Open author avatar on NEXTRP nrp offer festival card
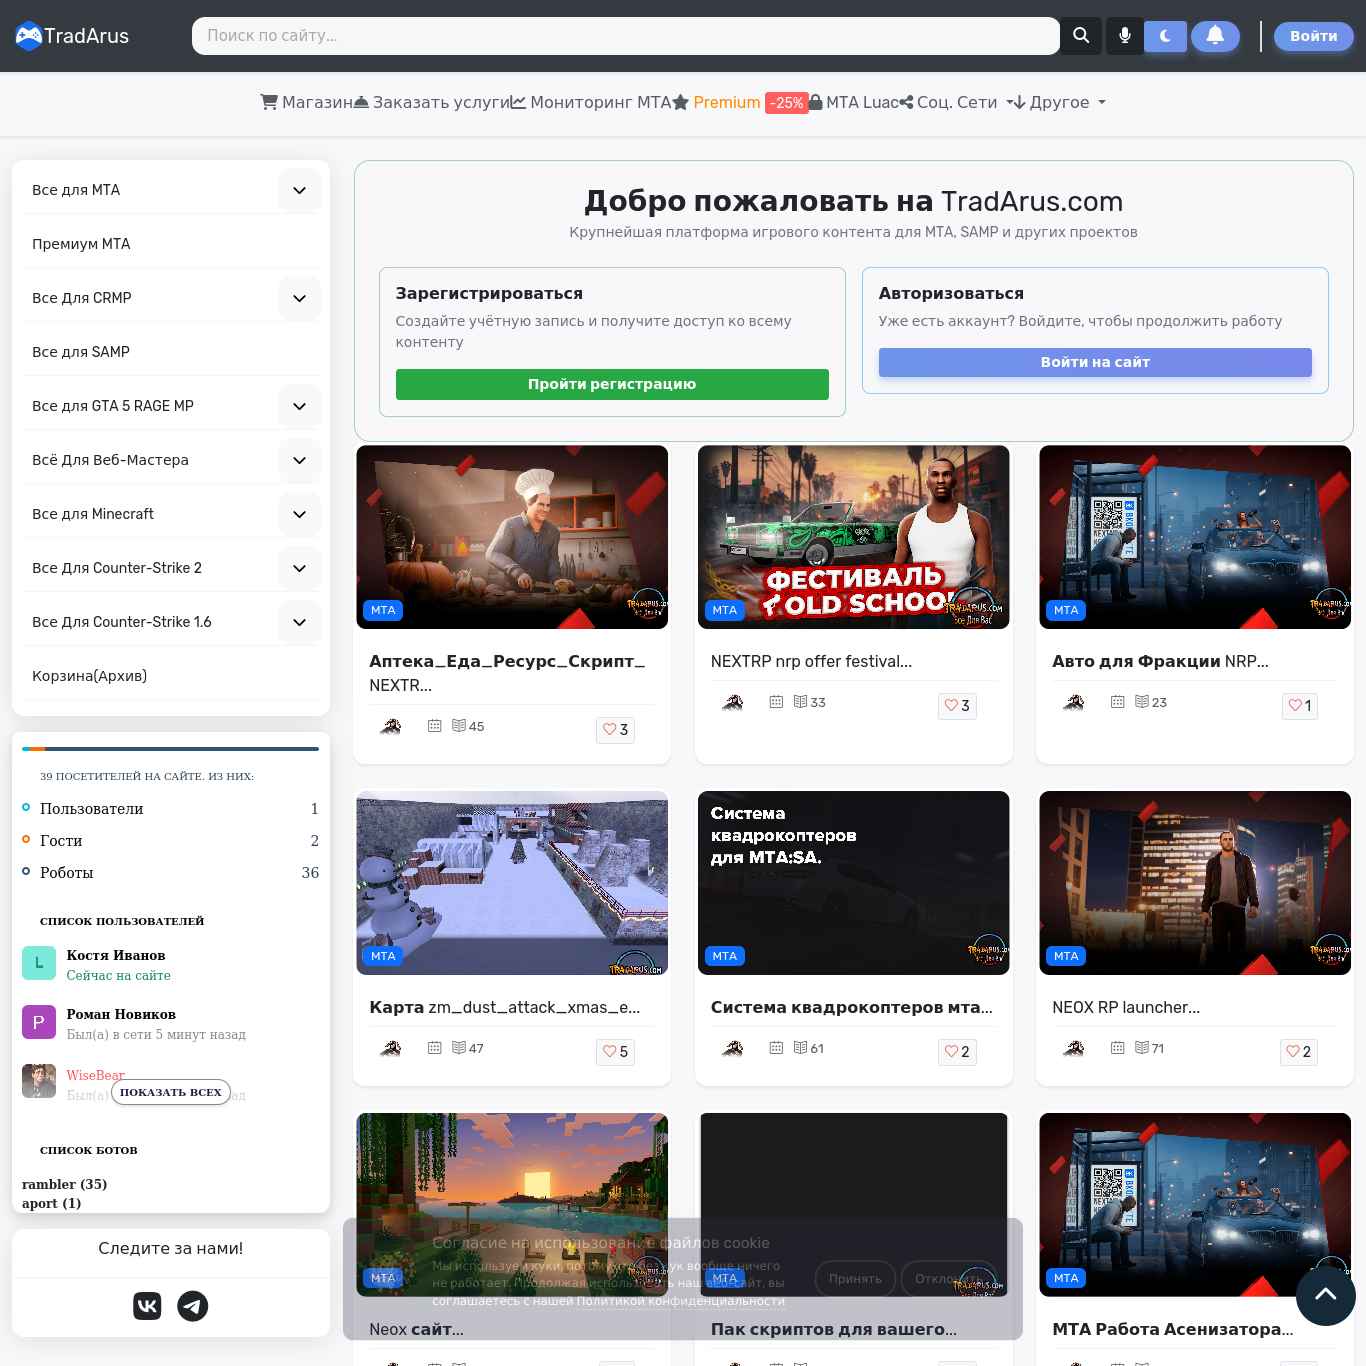The image size is (1366, 1366). [x=733, y=702]
